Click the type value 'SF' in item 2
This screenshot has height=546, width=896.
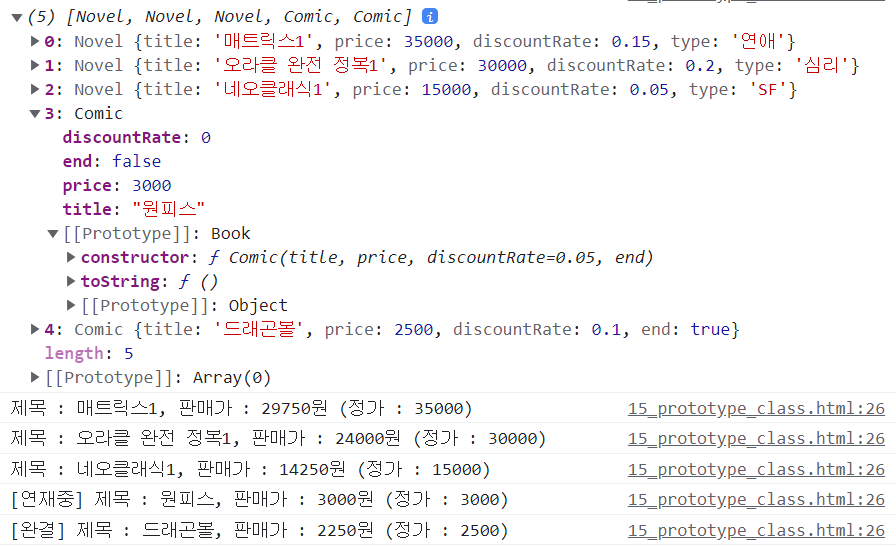coord(767,90)
